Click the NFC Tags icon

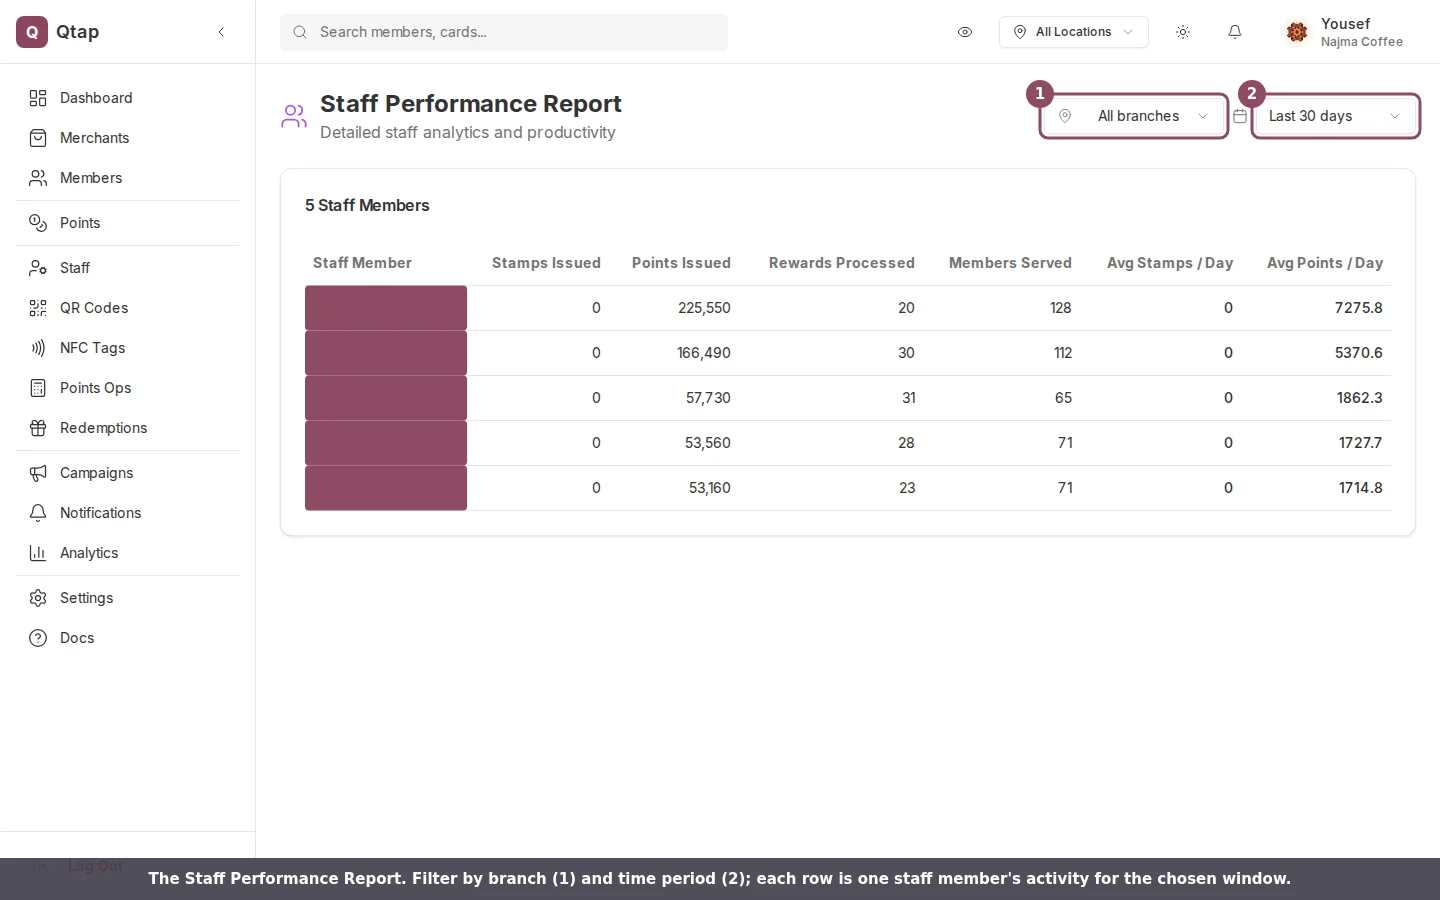(x=38, y=348)
